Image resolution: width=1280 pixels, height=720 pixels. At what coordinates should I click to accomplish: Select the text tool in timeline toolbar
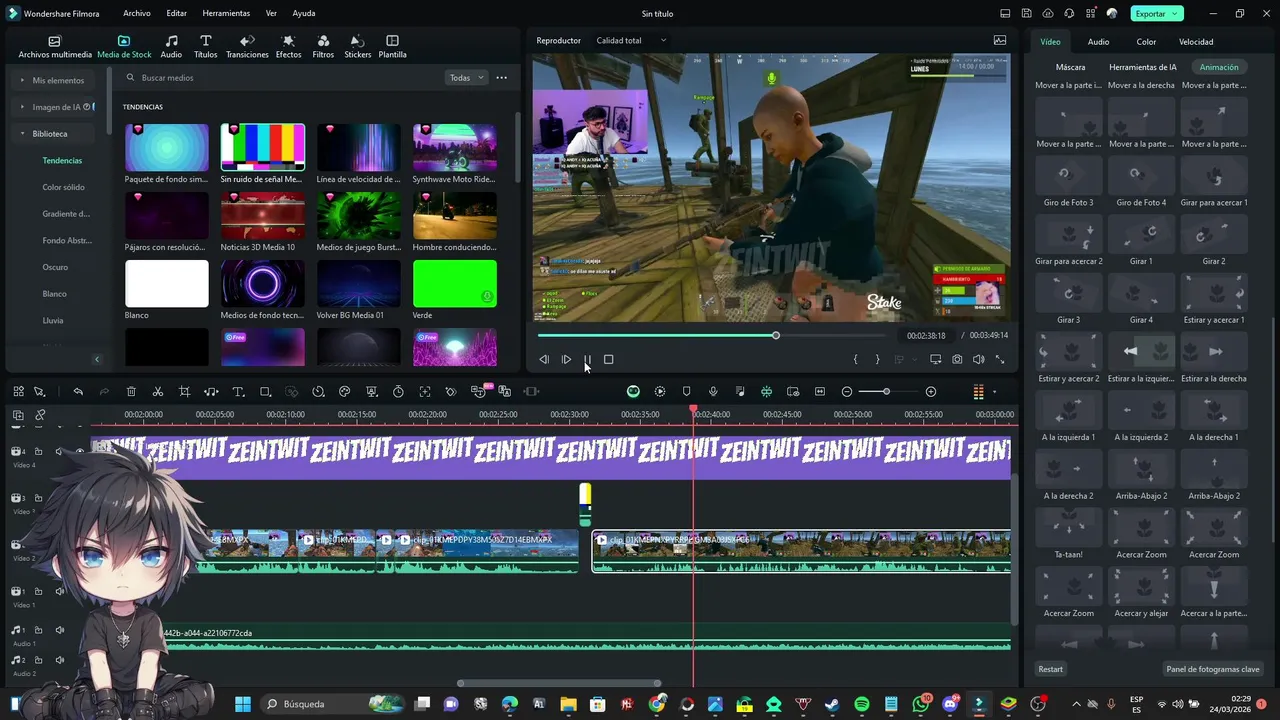[x=238, y=392]
